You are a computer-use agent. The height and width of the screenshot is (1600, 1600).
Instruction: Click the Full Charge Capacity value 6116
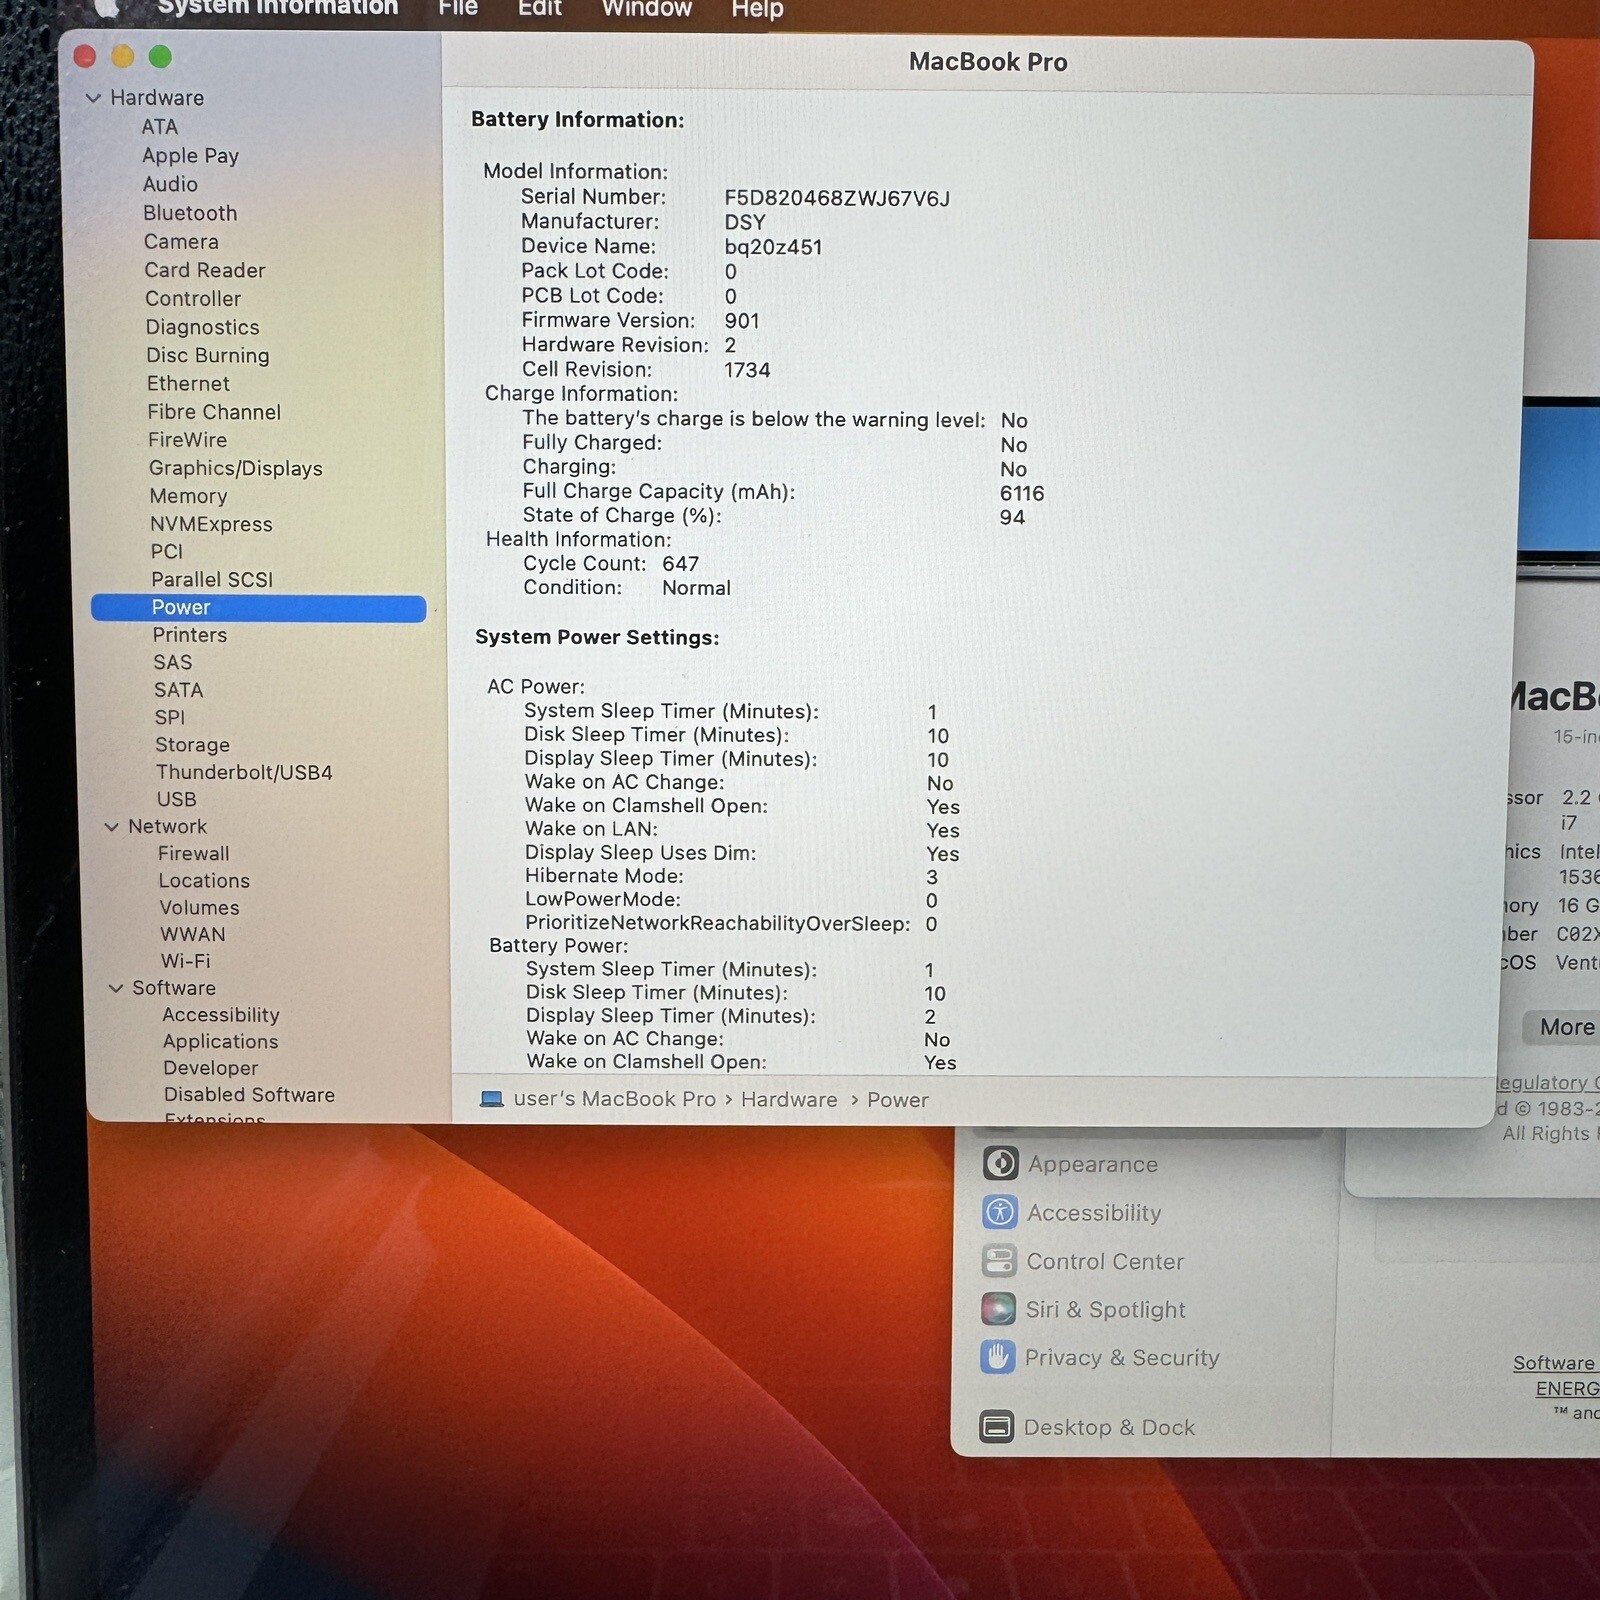tap(1022, 493)
